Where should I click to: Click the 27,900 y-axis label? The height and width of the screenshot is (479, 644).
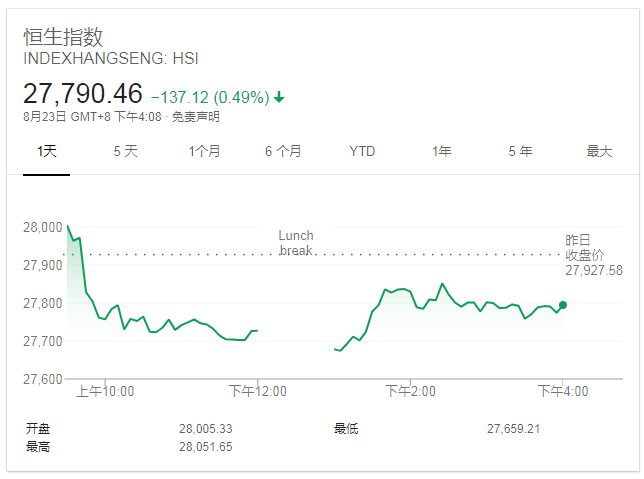[43, 265]
